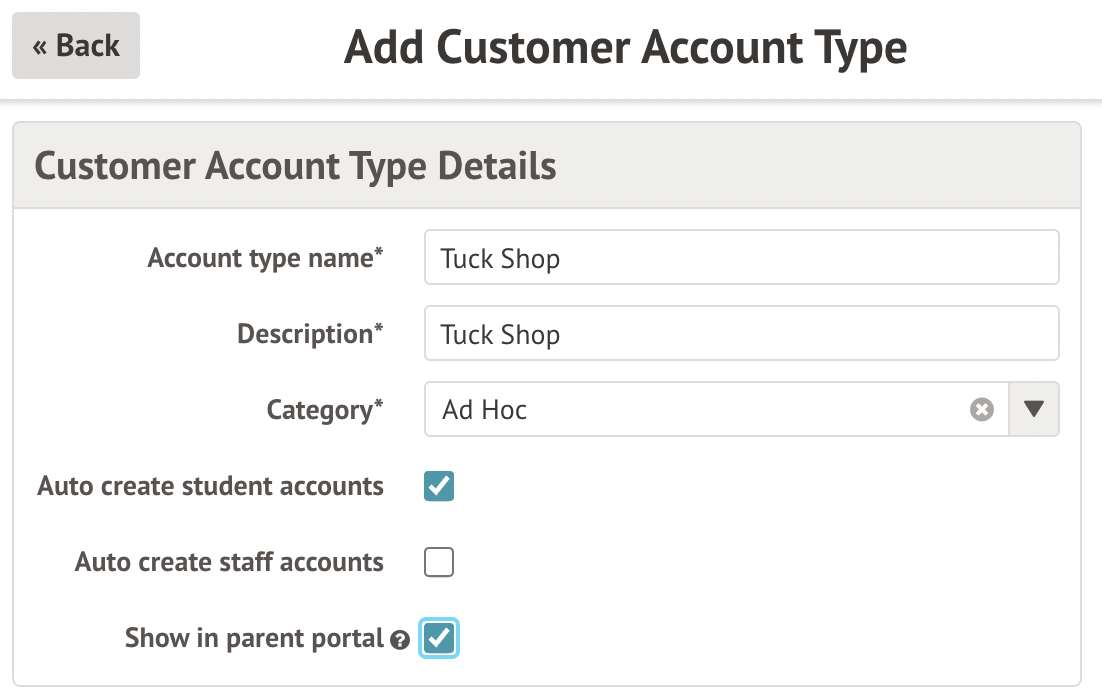Click the Show in parent portal label
This screenshot has width=1102, height=700.
[x=254, y=638]
